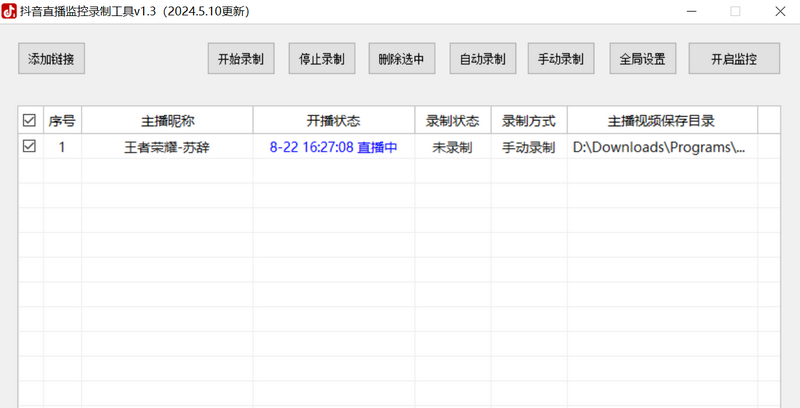The width and height of the screenshot is (800, 408).
Task: Toggle the select-all checkbox in table header
Action: [x=29, y=121]
